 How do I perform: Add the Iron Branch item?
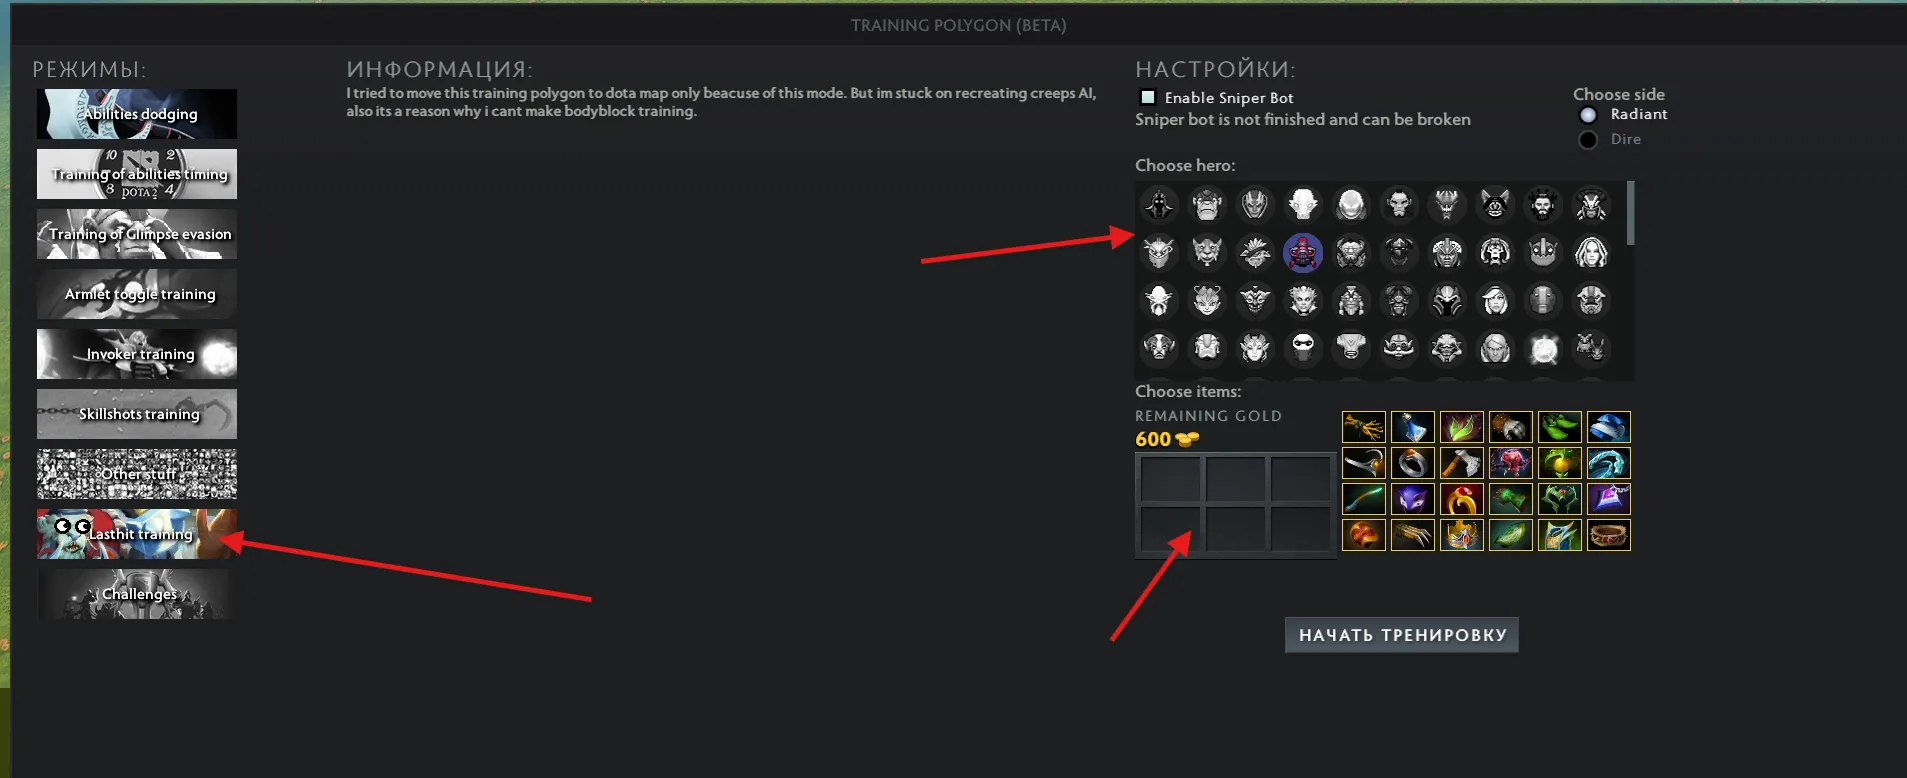click(1364, 427)
